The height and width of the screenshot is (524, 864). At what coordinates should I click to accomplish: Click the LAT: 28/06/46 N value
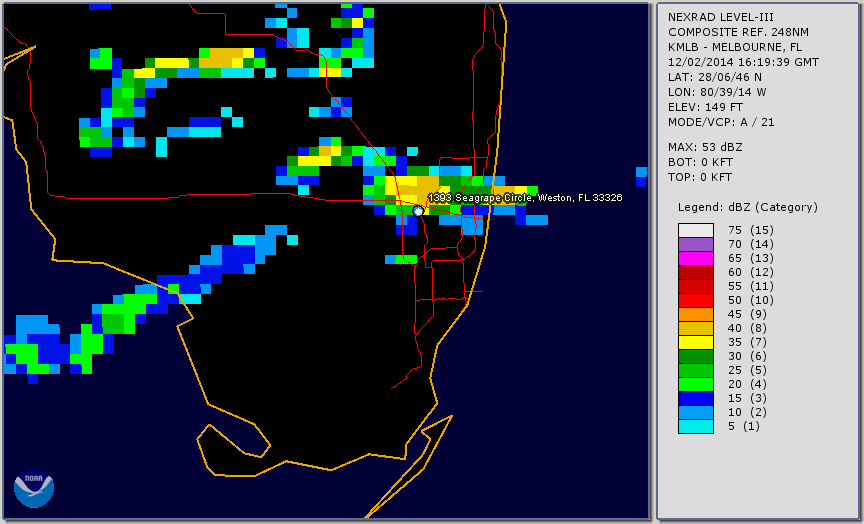pos(715,77)
